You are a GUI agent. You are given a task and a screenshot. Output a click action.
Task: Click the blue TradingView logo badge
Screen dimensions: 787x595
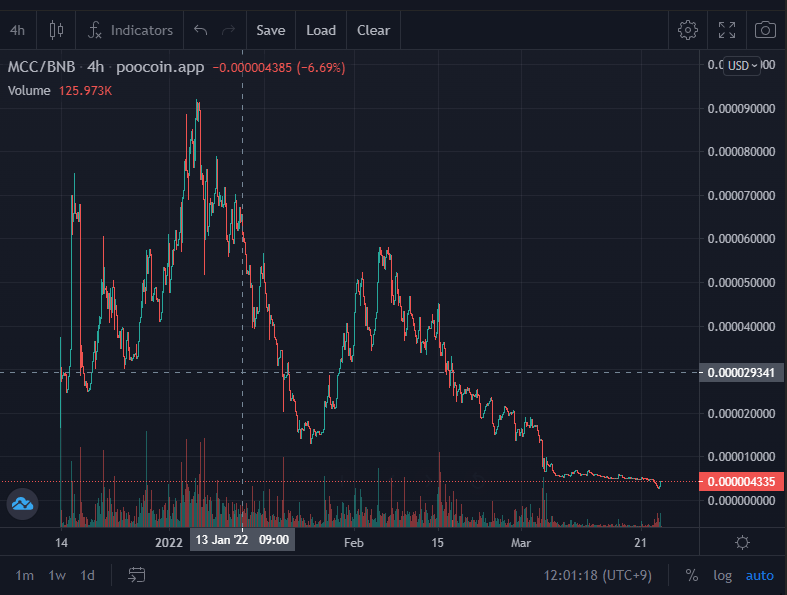tap(23, 504)
